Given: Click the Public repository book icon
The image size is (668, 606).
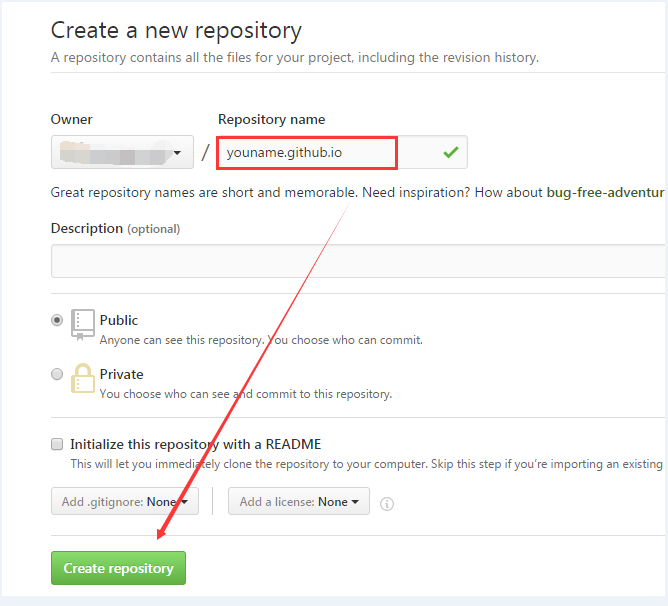Looking at the screenshot, I should pos(83,325).
